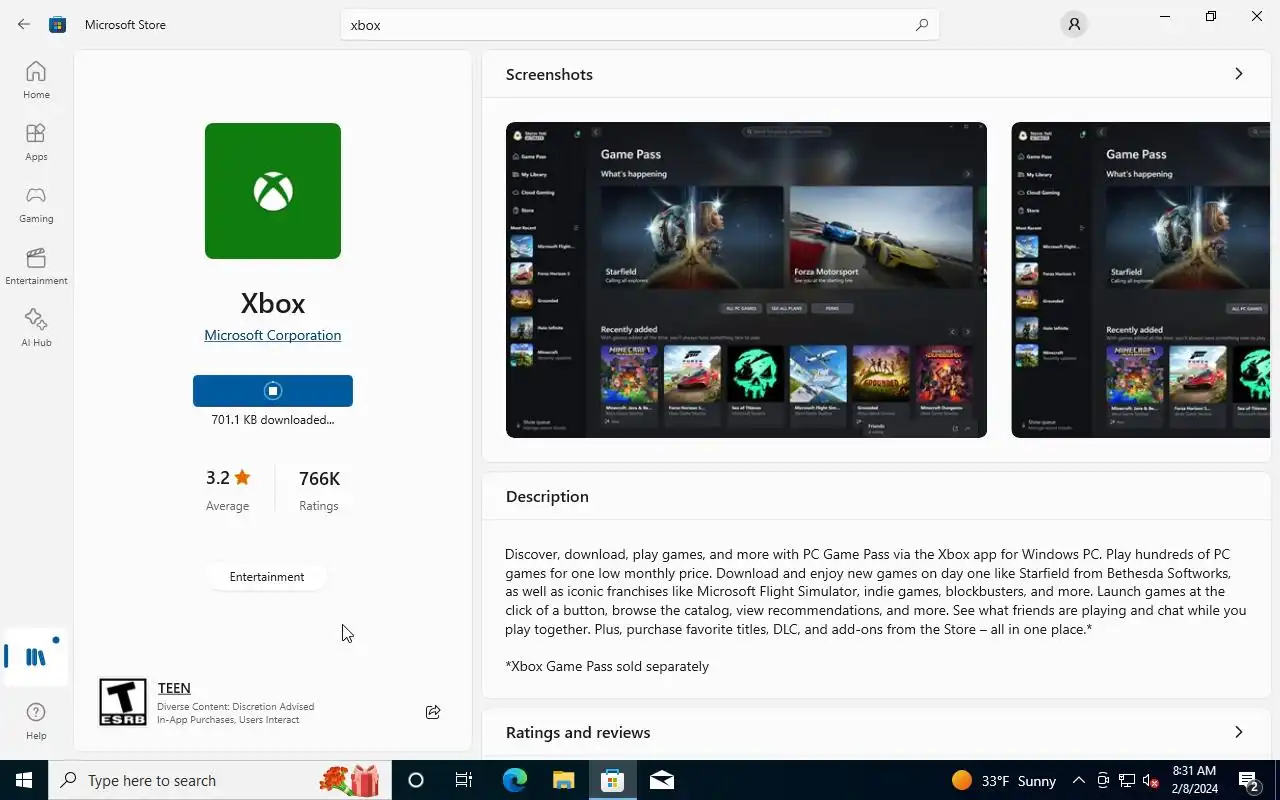Open the clock showing 8:31 AM
The image size is (1280, 800).
pos(1194,780)
